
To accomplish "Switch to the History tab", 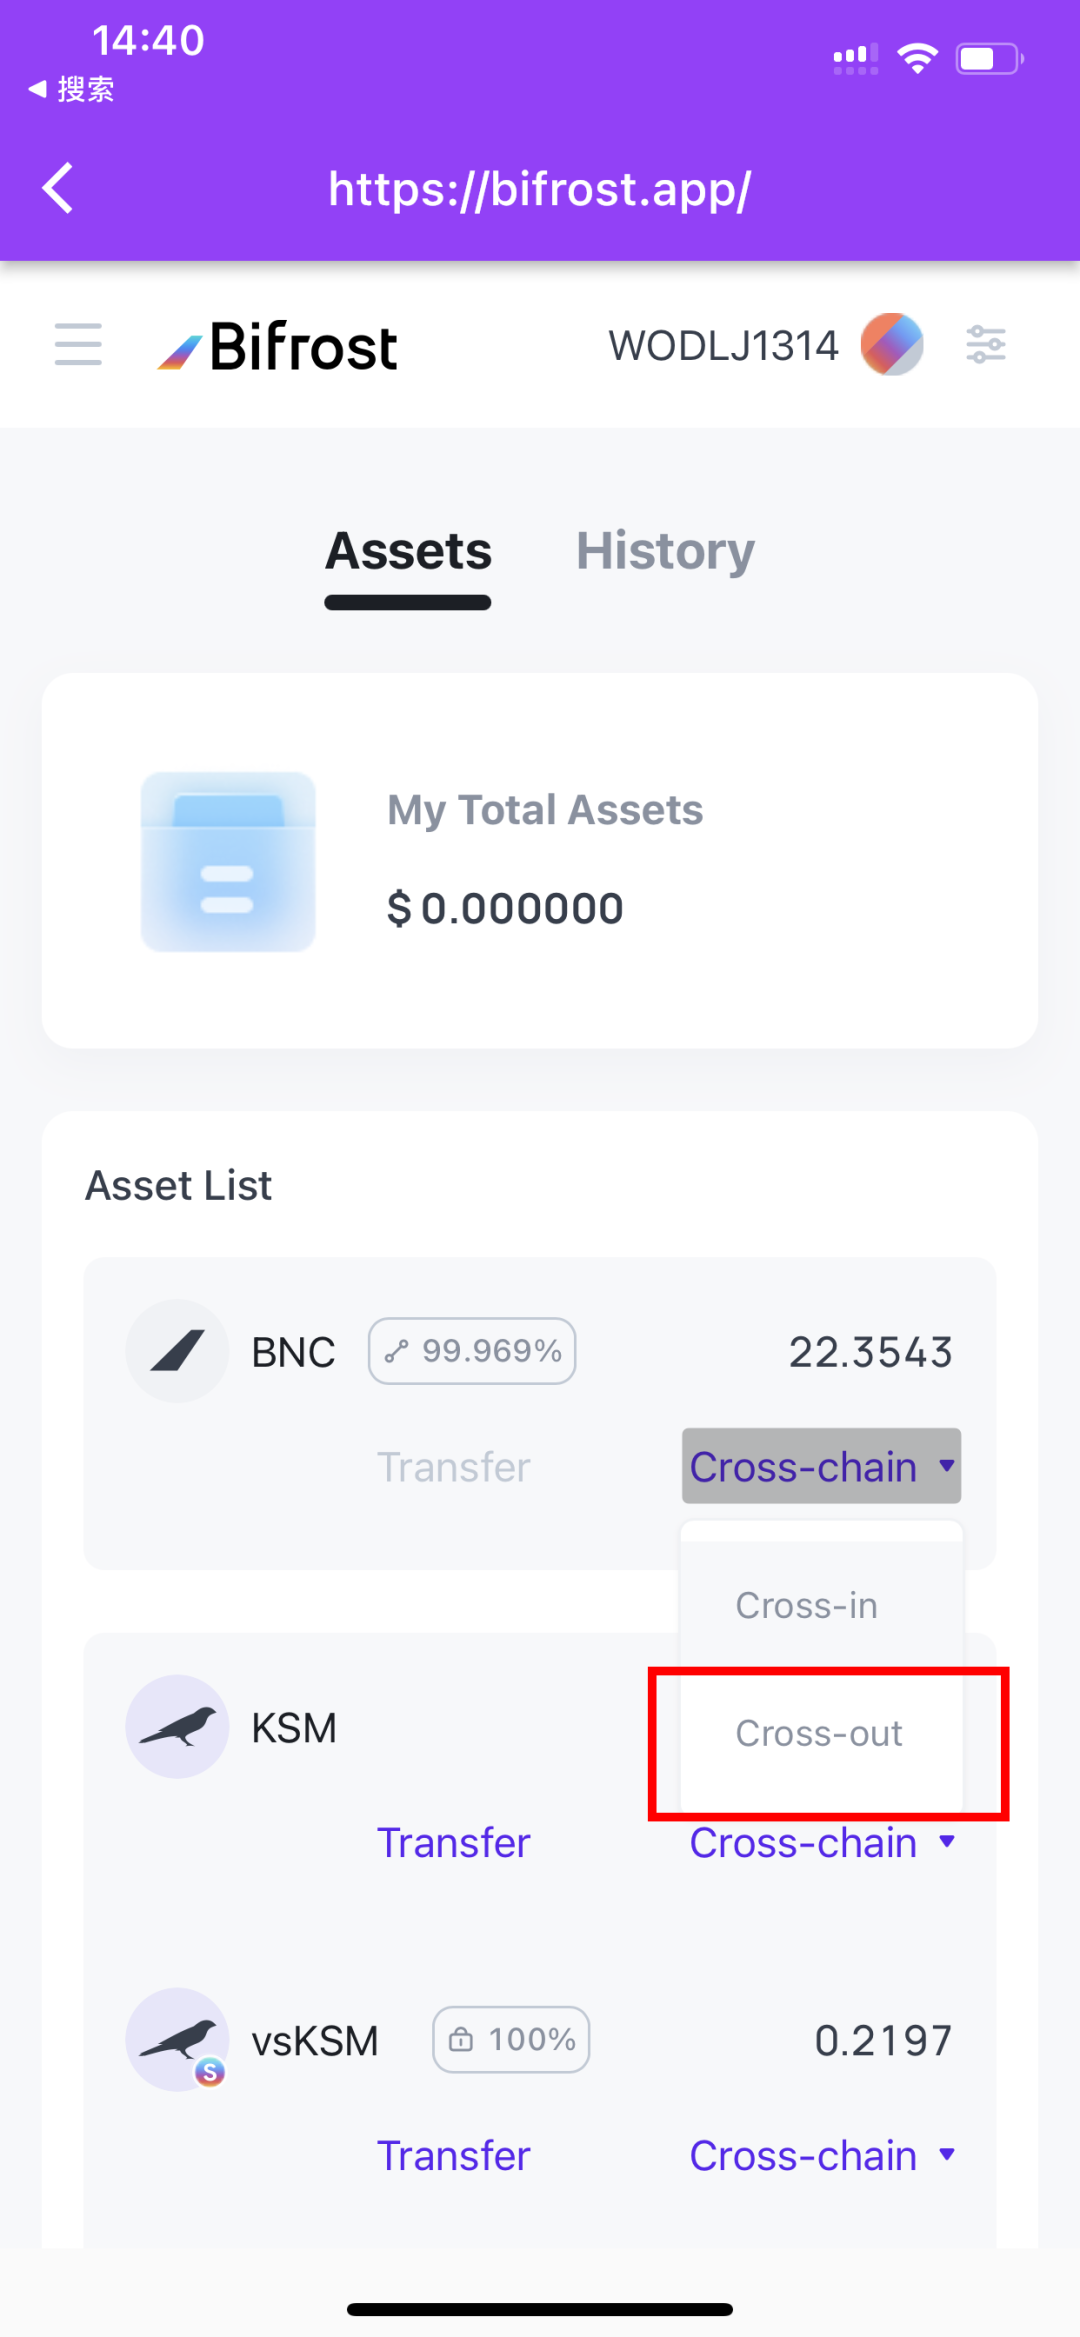I will click(665, 551).
